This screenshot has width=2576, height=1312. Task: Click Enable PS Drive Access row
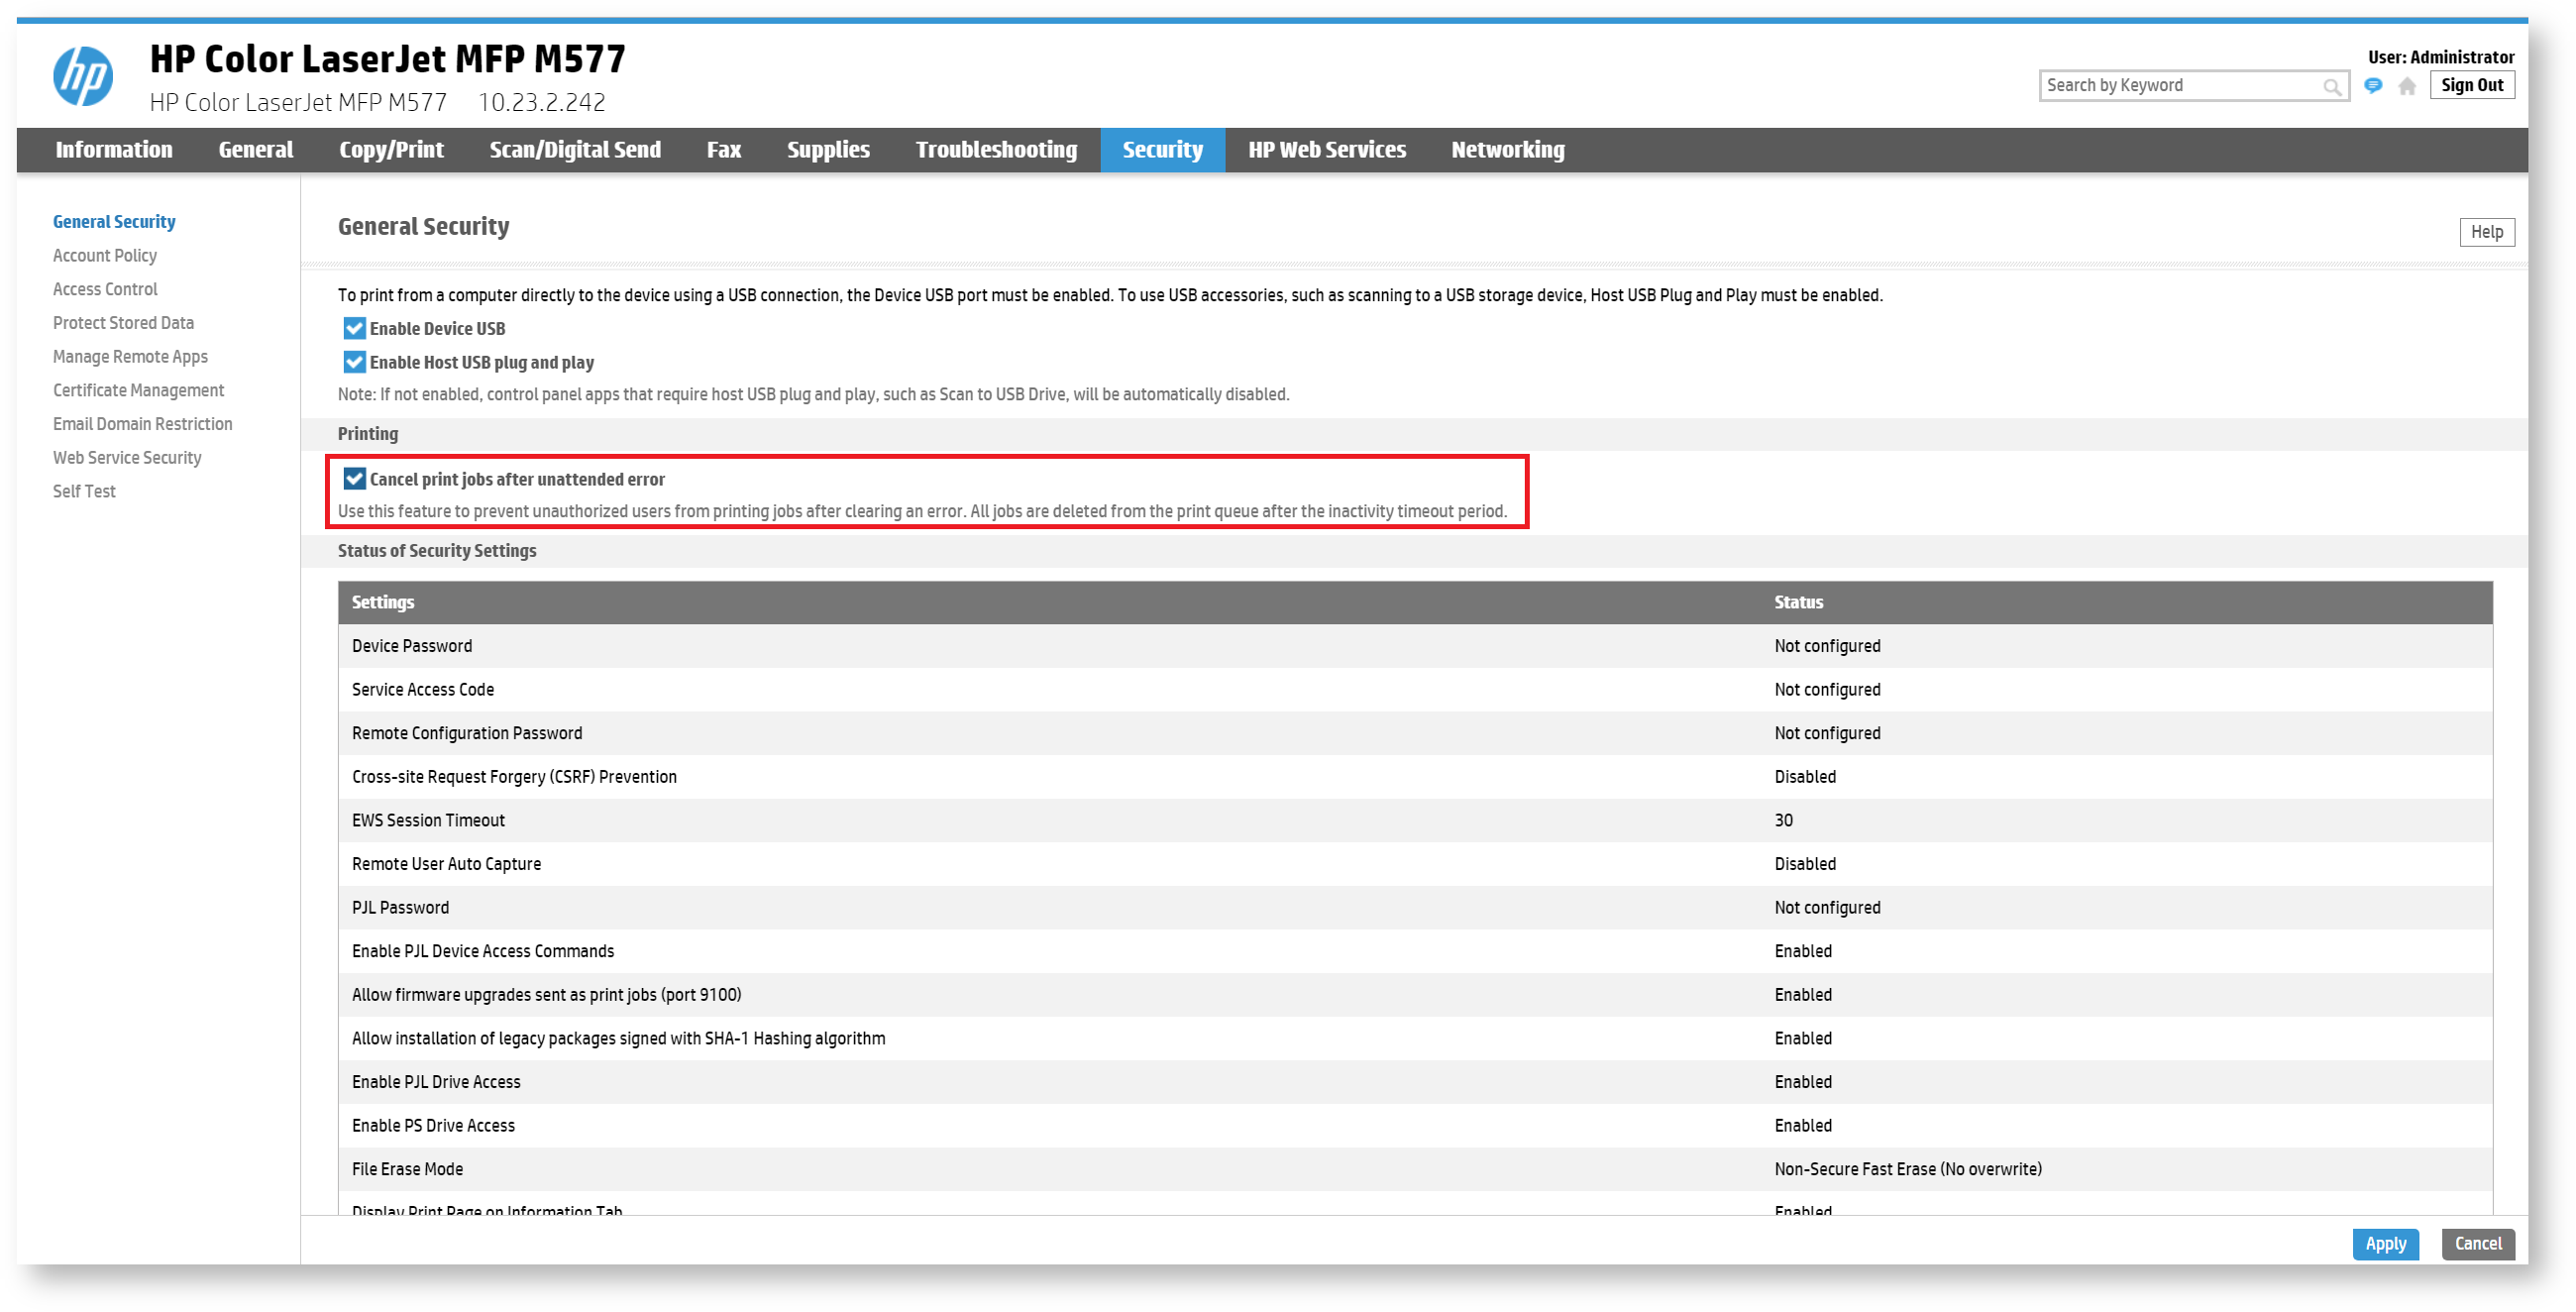pos(1415,1127)
